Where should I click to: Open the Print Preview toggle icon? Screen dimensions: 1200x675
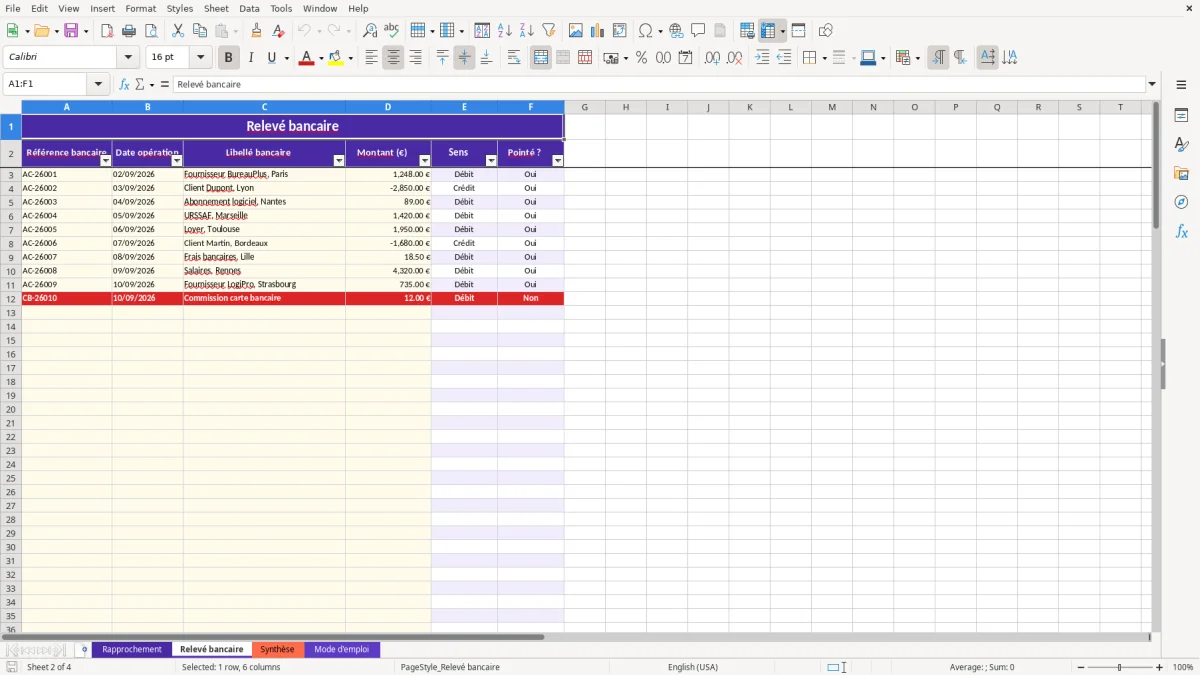pyautogui.click(x=151, y=31)
